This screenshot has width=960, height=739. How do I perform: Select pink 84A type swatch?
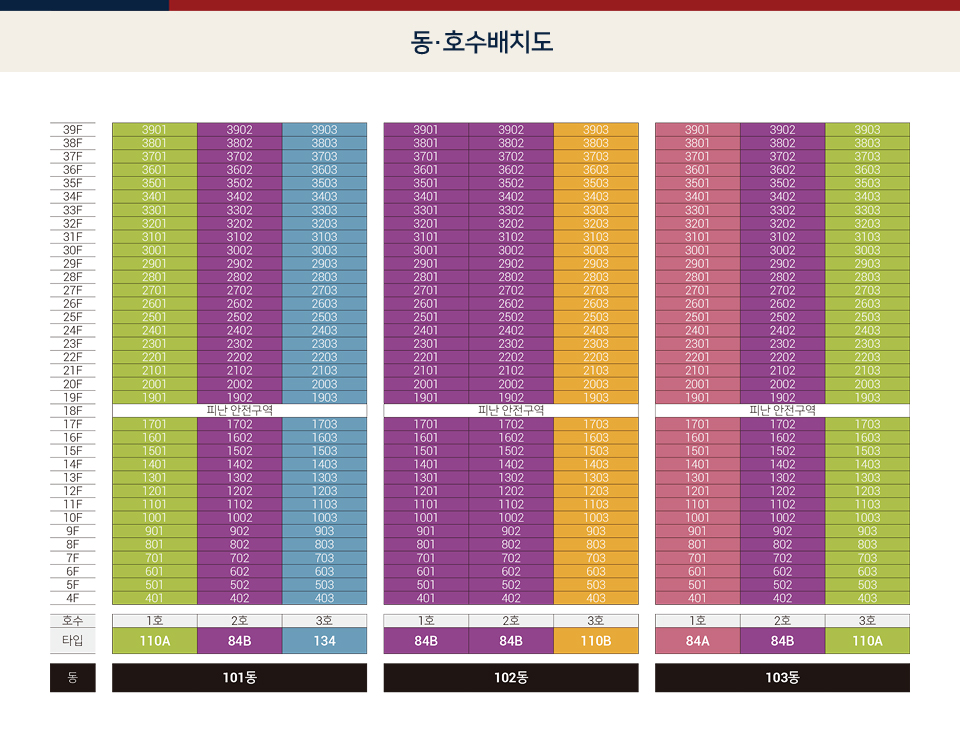point(697,640)
